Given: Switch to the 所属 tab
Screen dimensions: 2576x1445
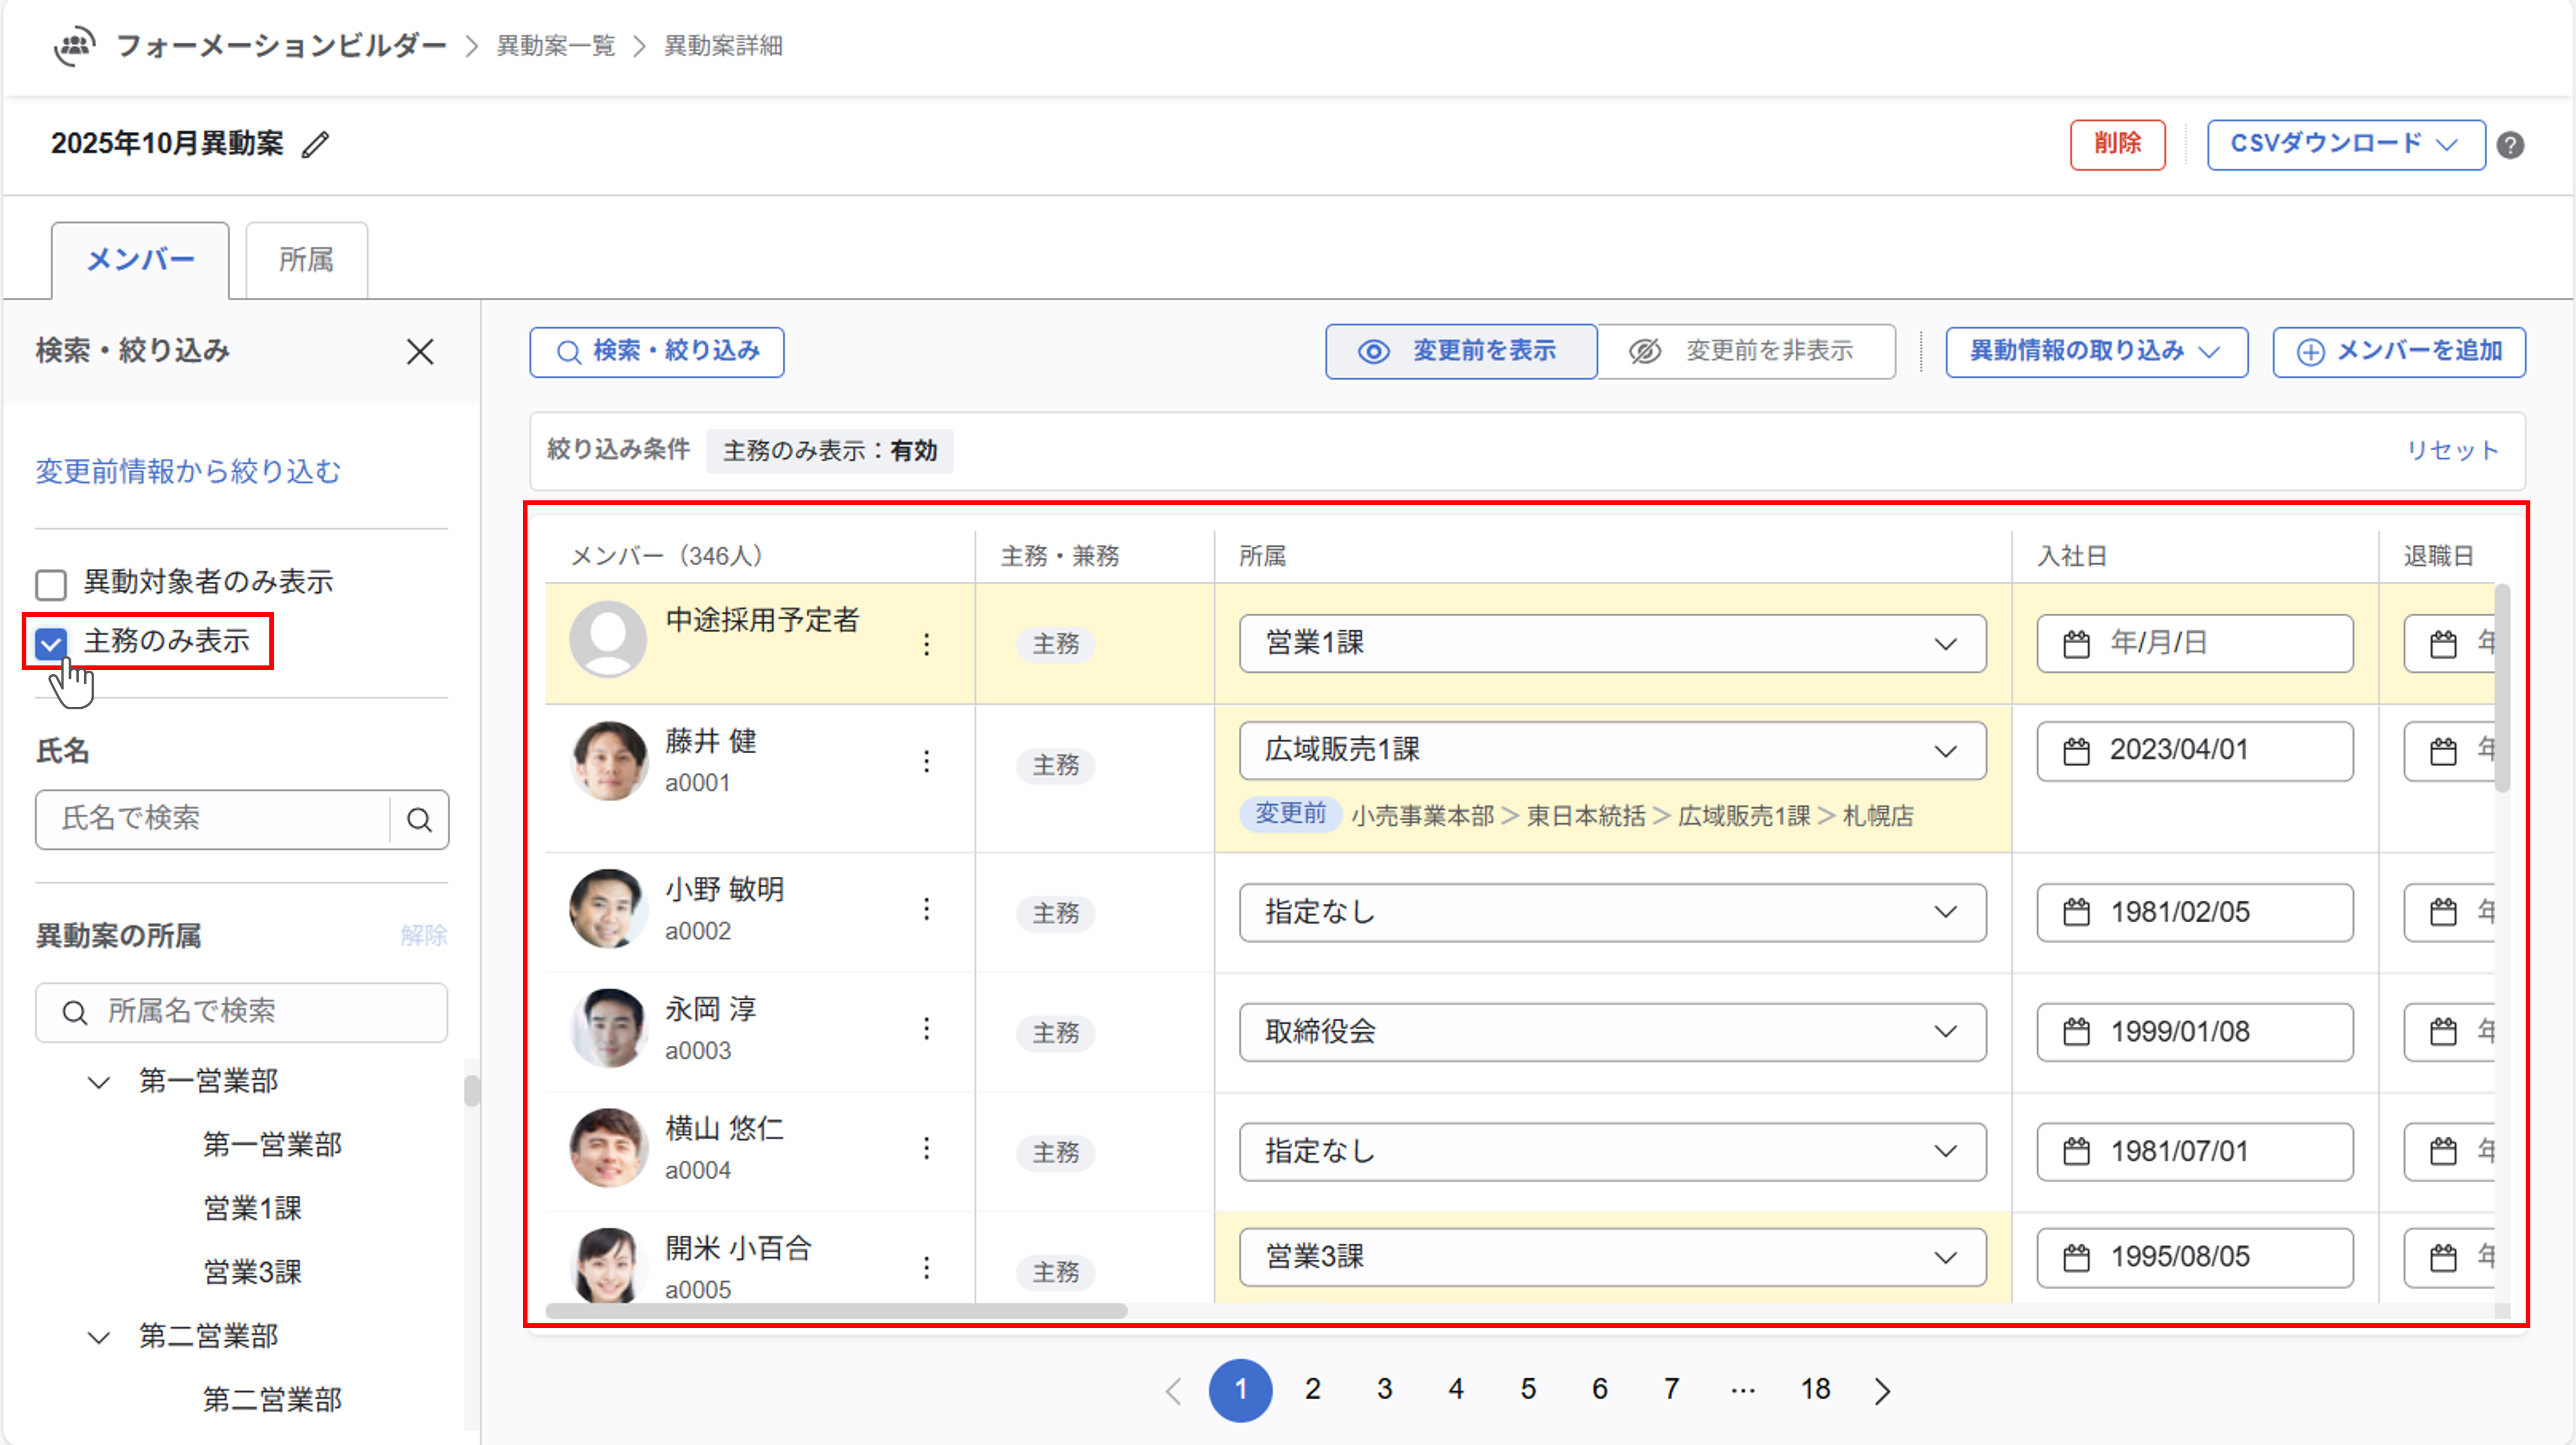Looking at the screenshot, I should pyautogui.click(x=306, y=260).
